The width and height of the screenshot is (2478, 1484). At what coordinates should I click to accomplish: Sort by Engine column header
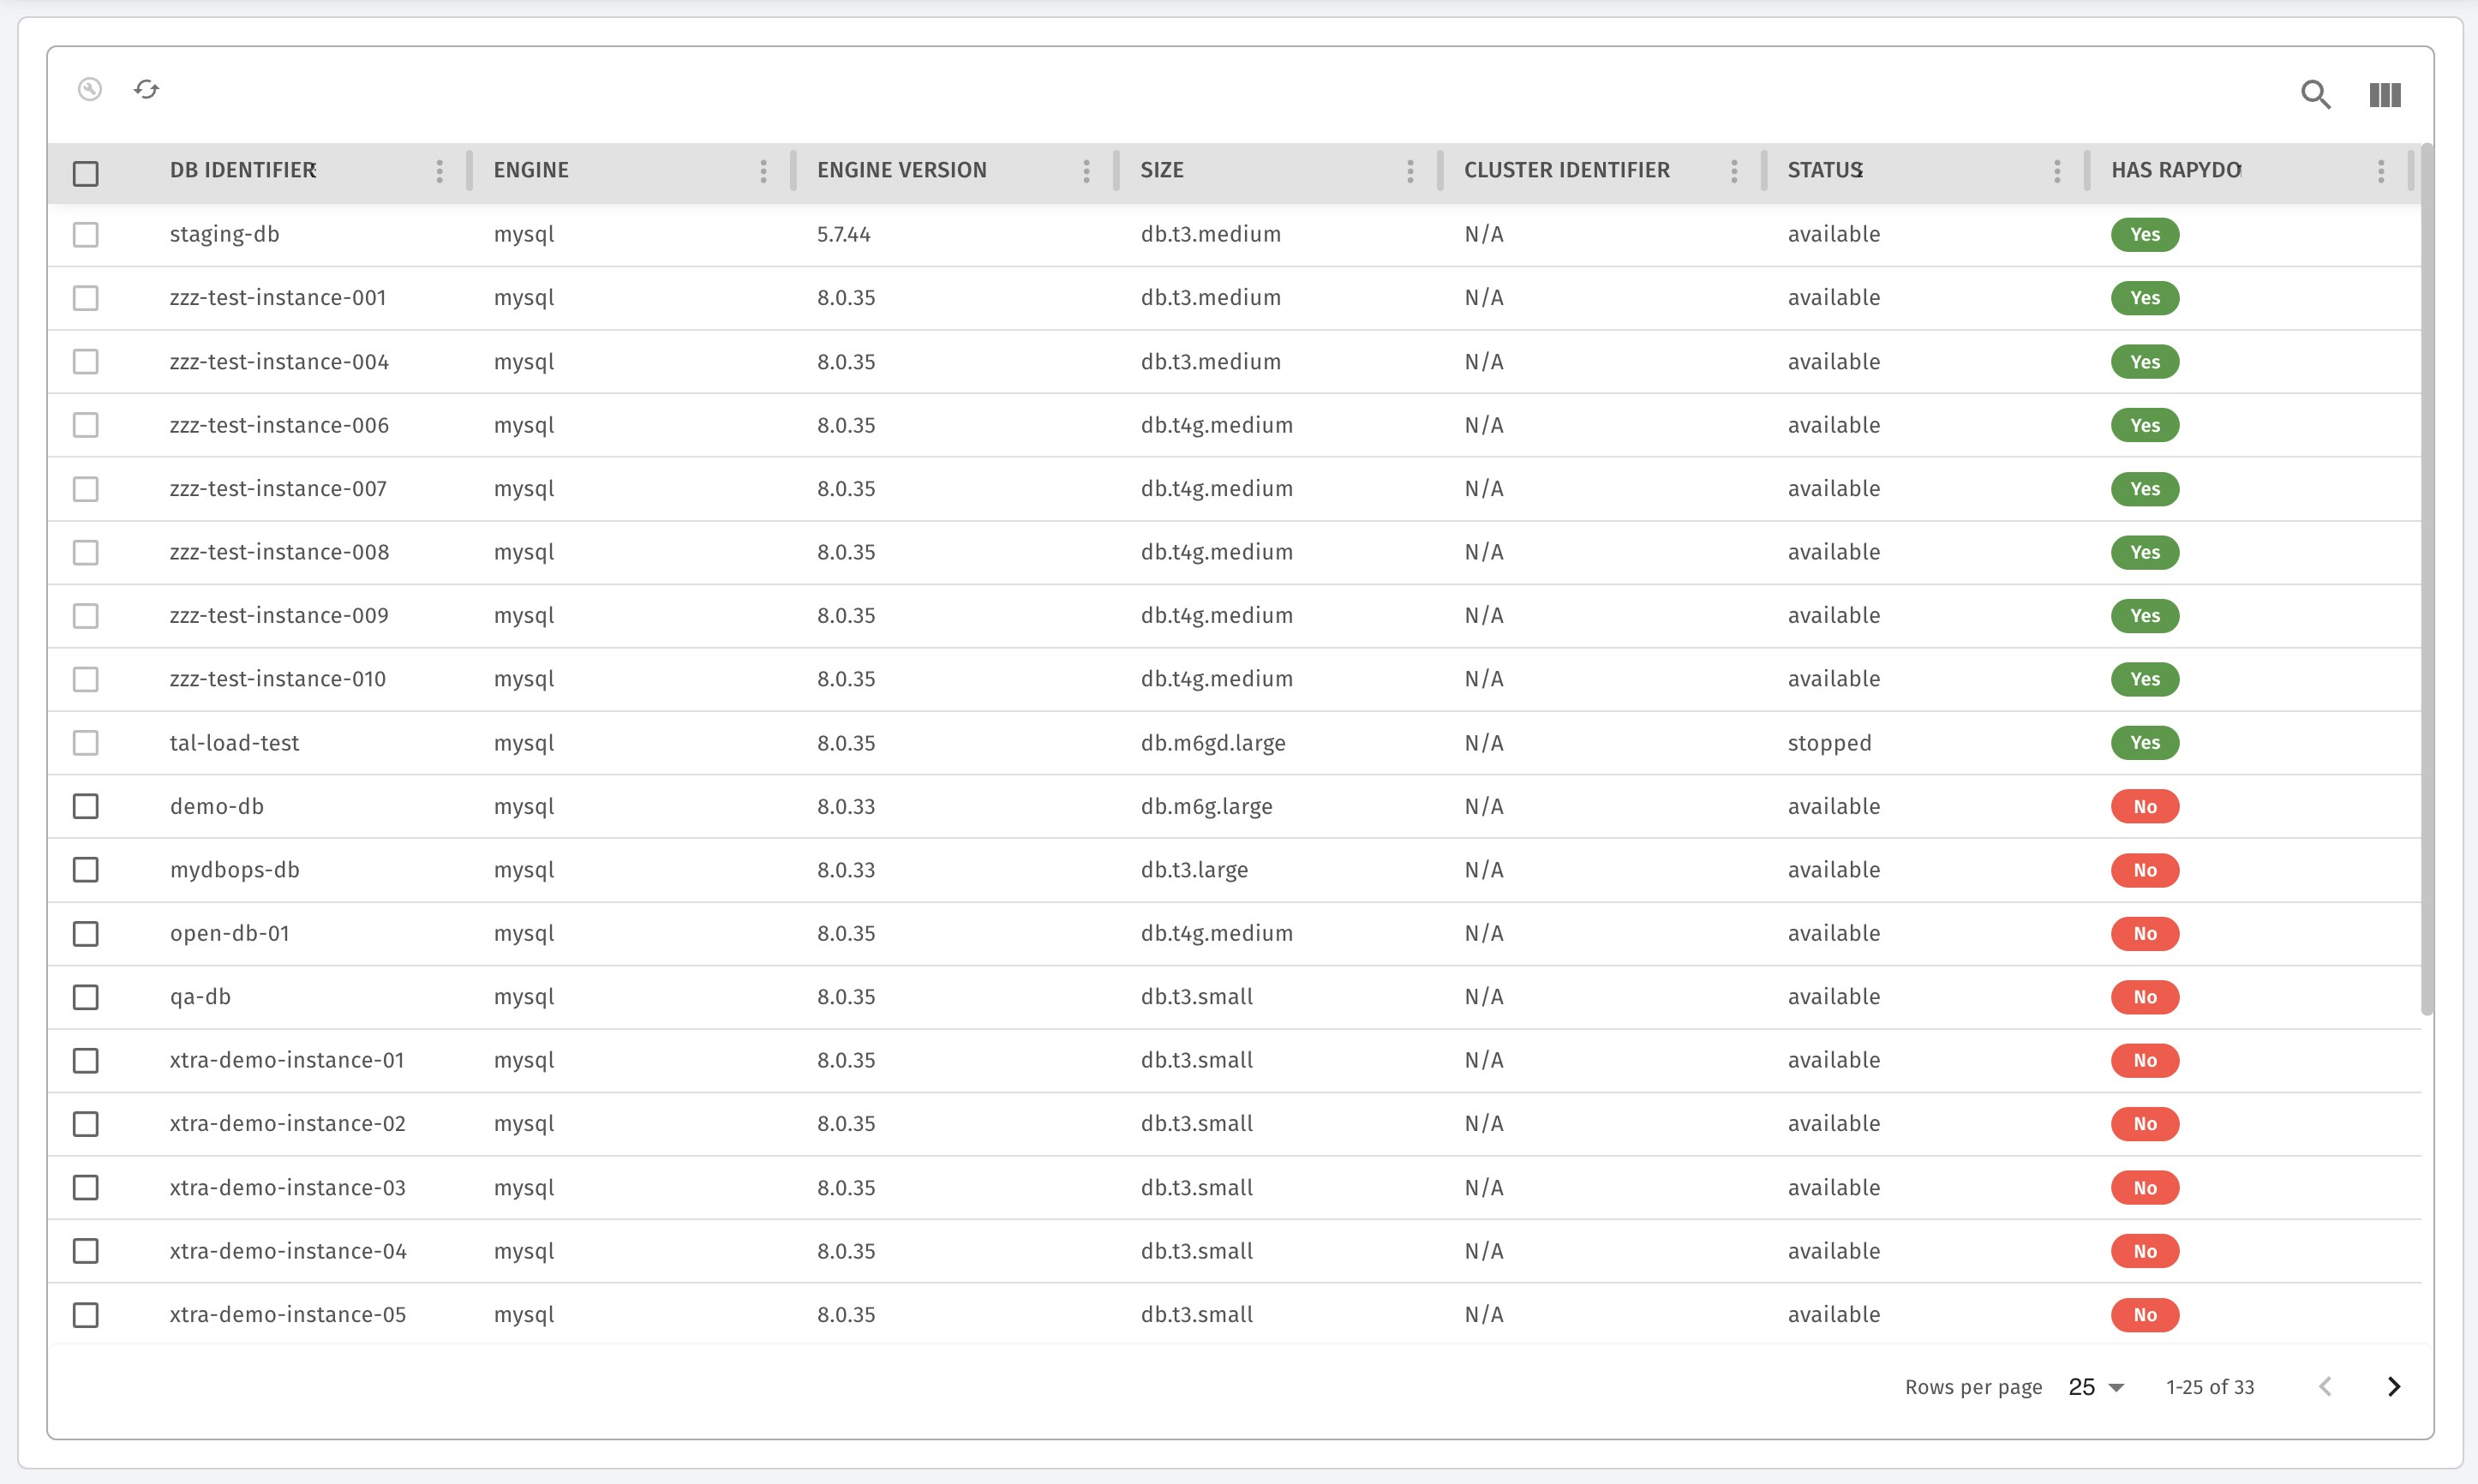(x=531, y=171)
